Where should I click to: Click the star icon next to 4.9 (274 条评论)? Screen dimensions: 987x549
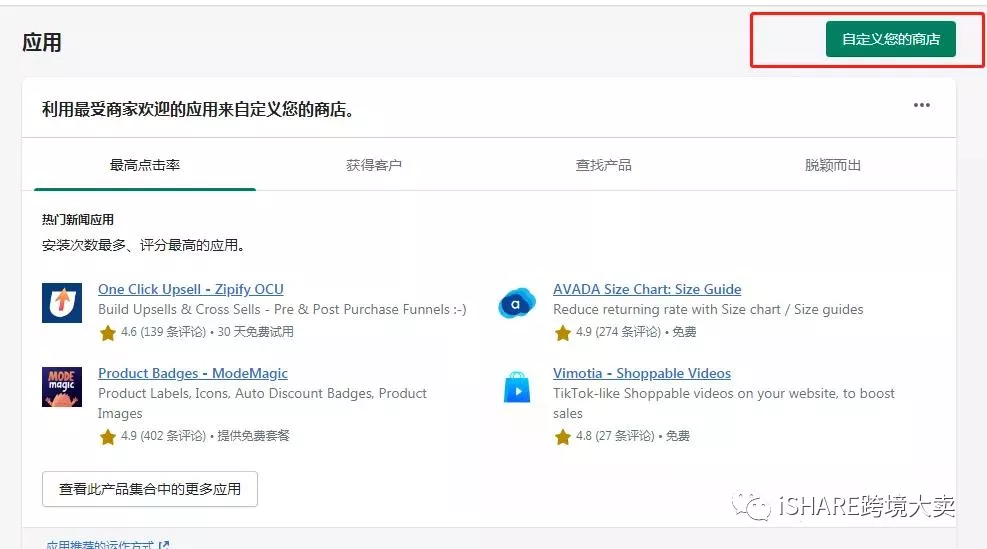coord(563,332)
